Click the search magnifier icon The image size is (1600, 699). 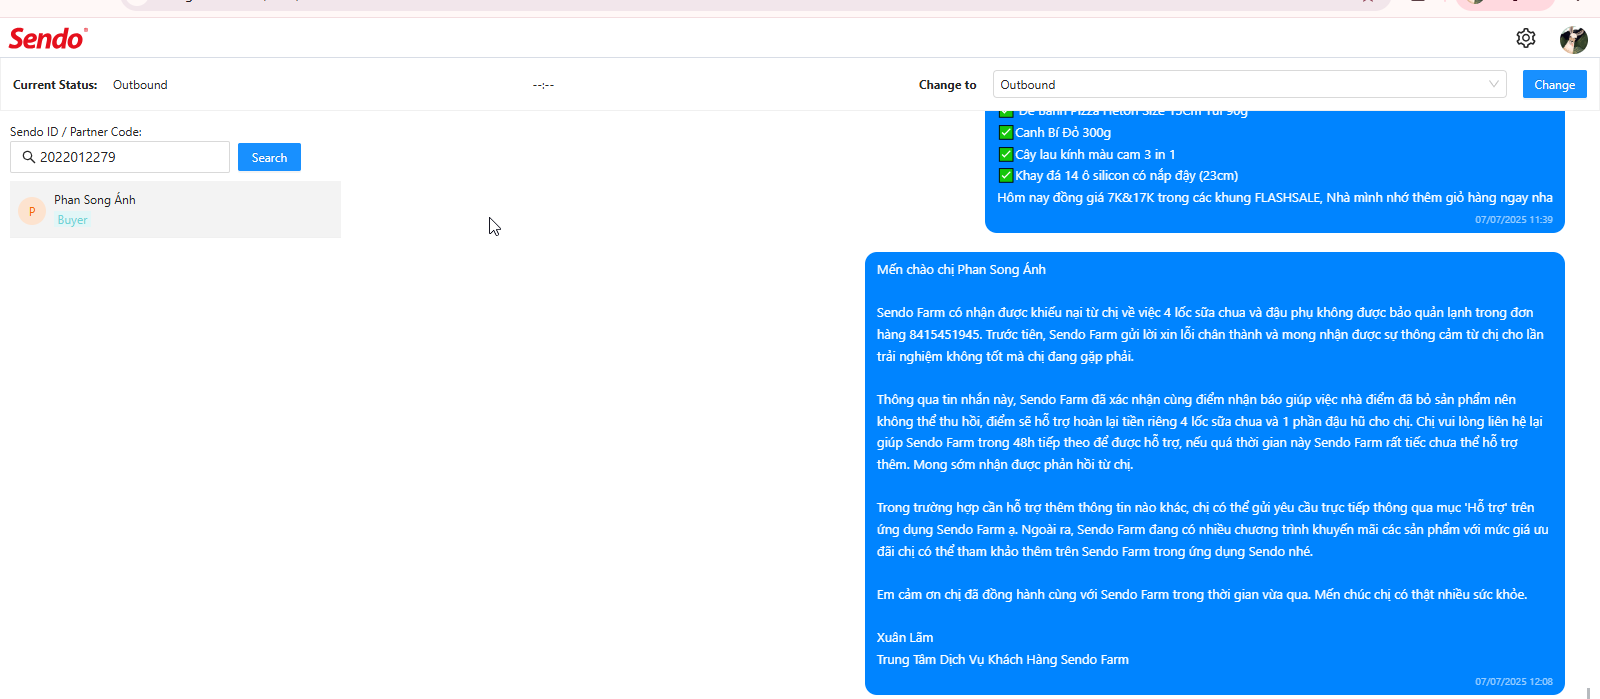(x=29, y=157)
